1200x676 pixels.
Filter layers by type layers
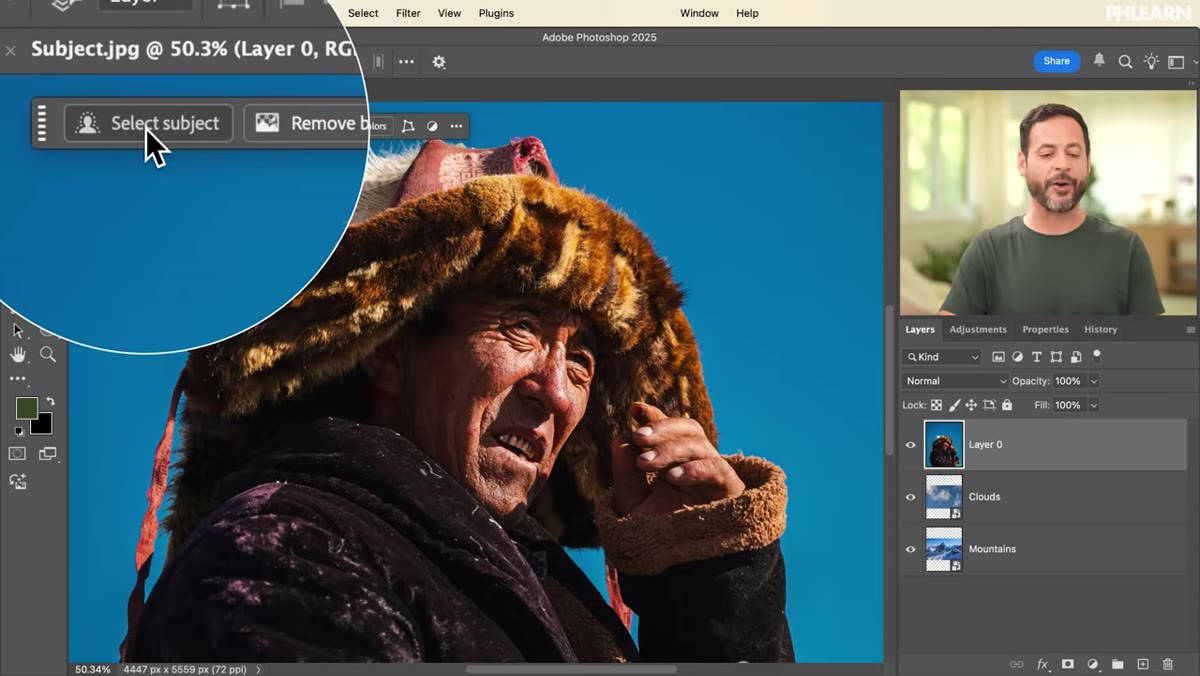click(1037, 357)
